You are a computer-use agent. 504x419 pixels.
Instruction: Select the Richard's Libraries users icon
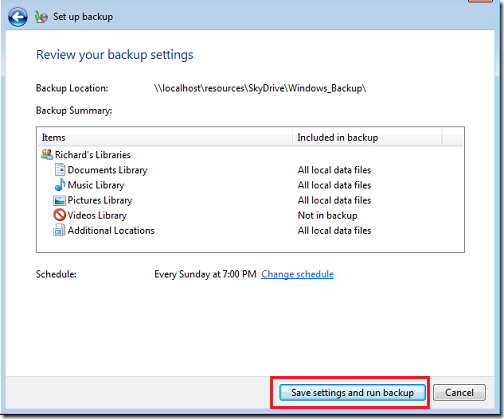coord(47,154)
